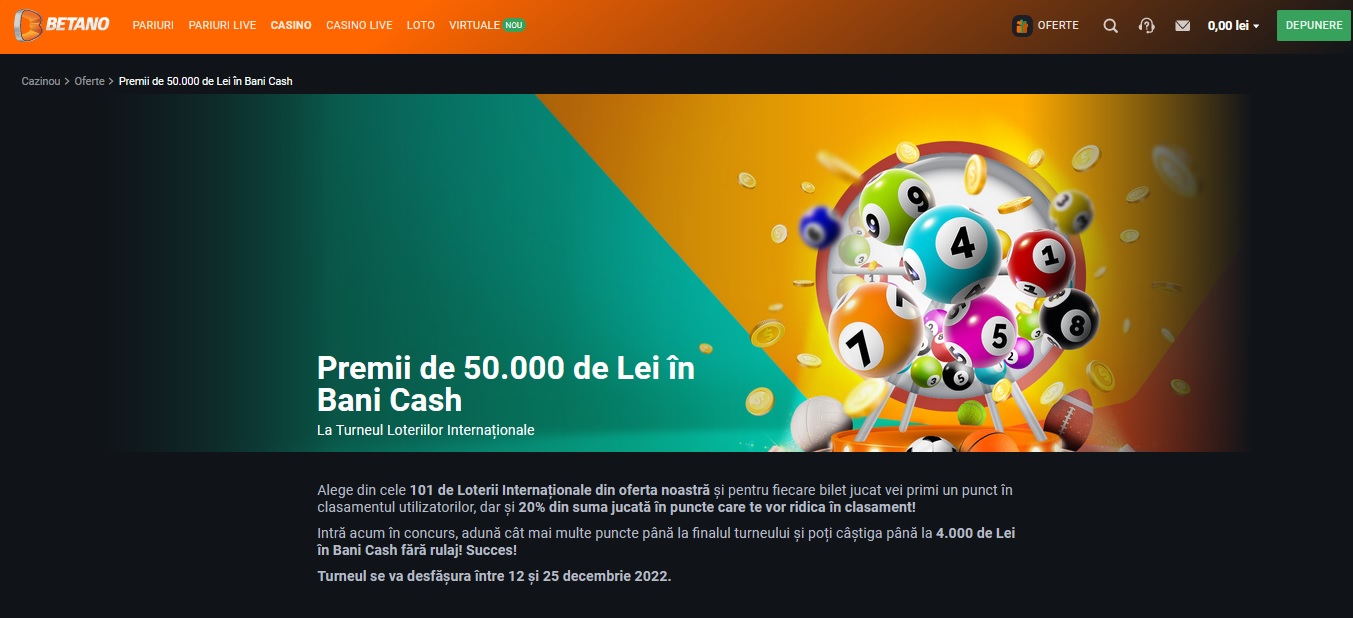Open the messages envelope icon
The height and width of the screenshot is (618, 1353).
coord(1183,26)
